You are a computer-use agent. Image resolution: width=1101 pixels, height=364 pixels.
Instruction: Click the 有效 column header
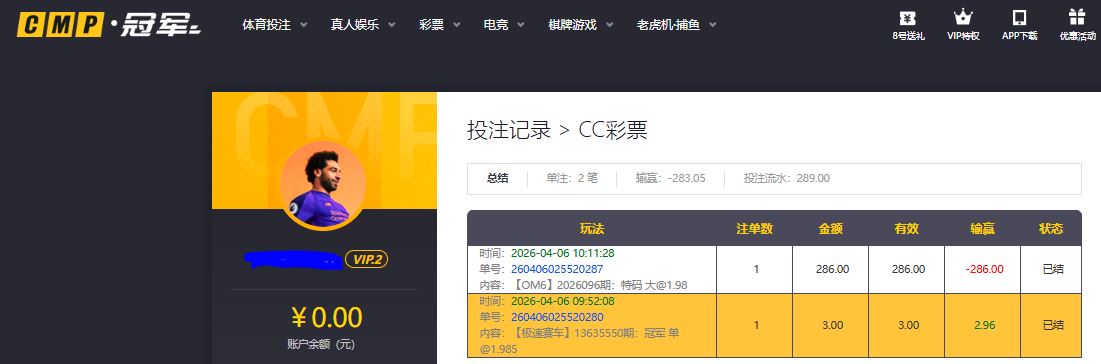tap(906, 228)
